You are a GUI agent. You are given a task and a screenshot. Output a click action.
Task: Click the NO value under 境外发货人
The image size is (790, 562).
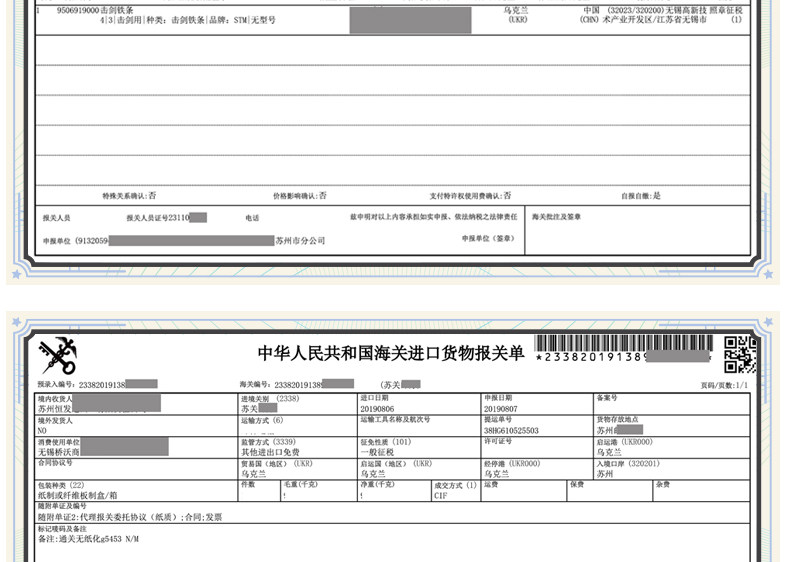(x=42, y=431)
